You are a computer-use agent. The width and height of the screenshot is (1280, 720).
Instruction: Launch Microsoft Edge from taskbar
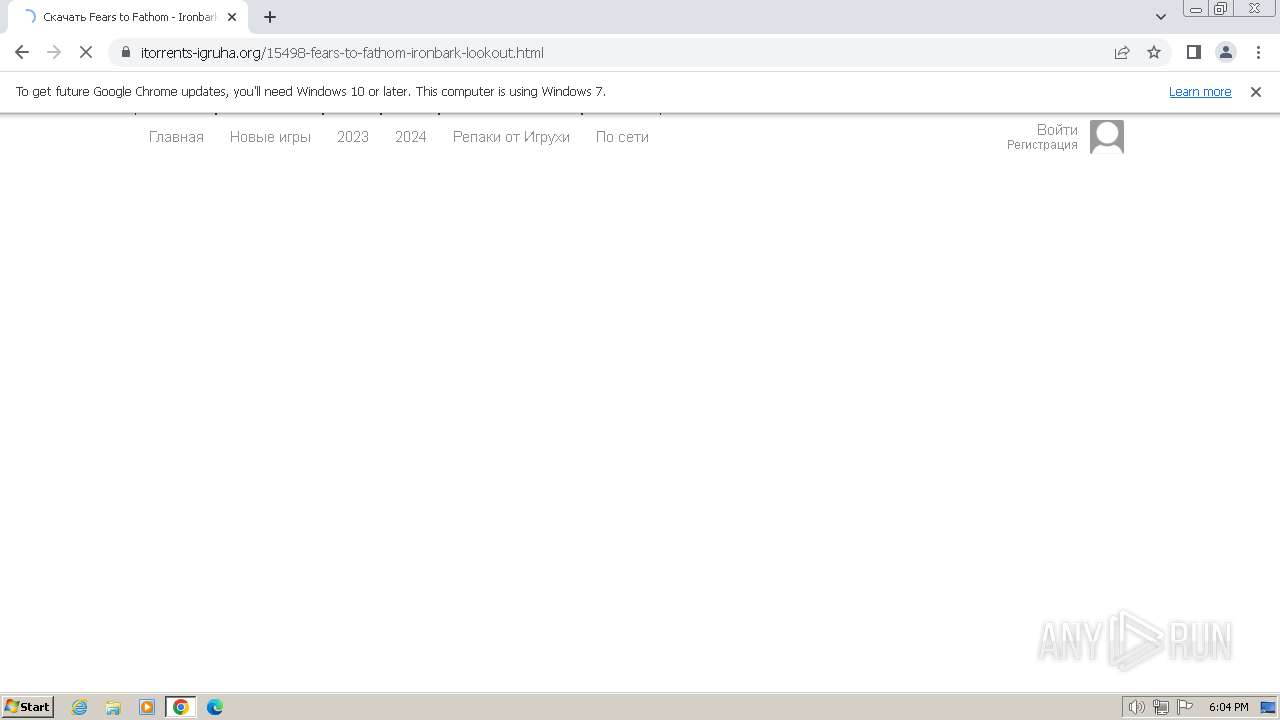pos(215,707)
